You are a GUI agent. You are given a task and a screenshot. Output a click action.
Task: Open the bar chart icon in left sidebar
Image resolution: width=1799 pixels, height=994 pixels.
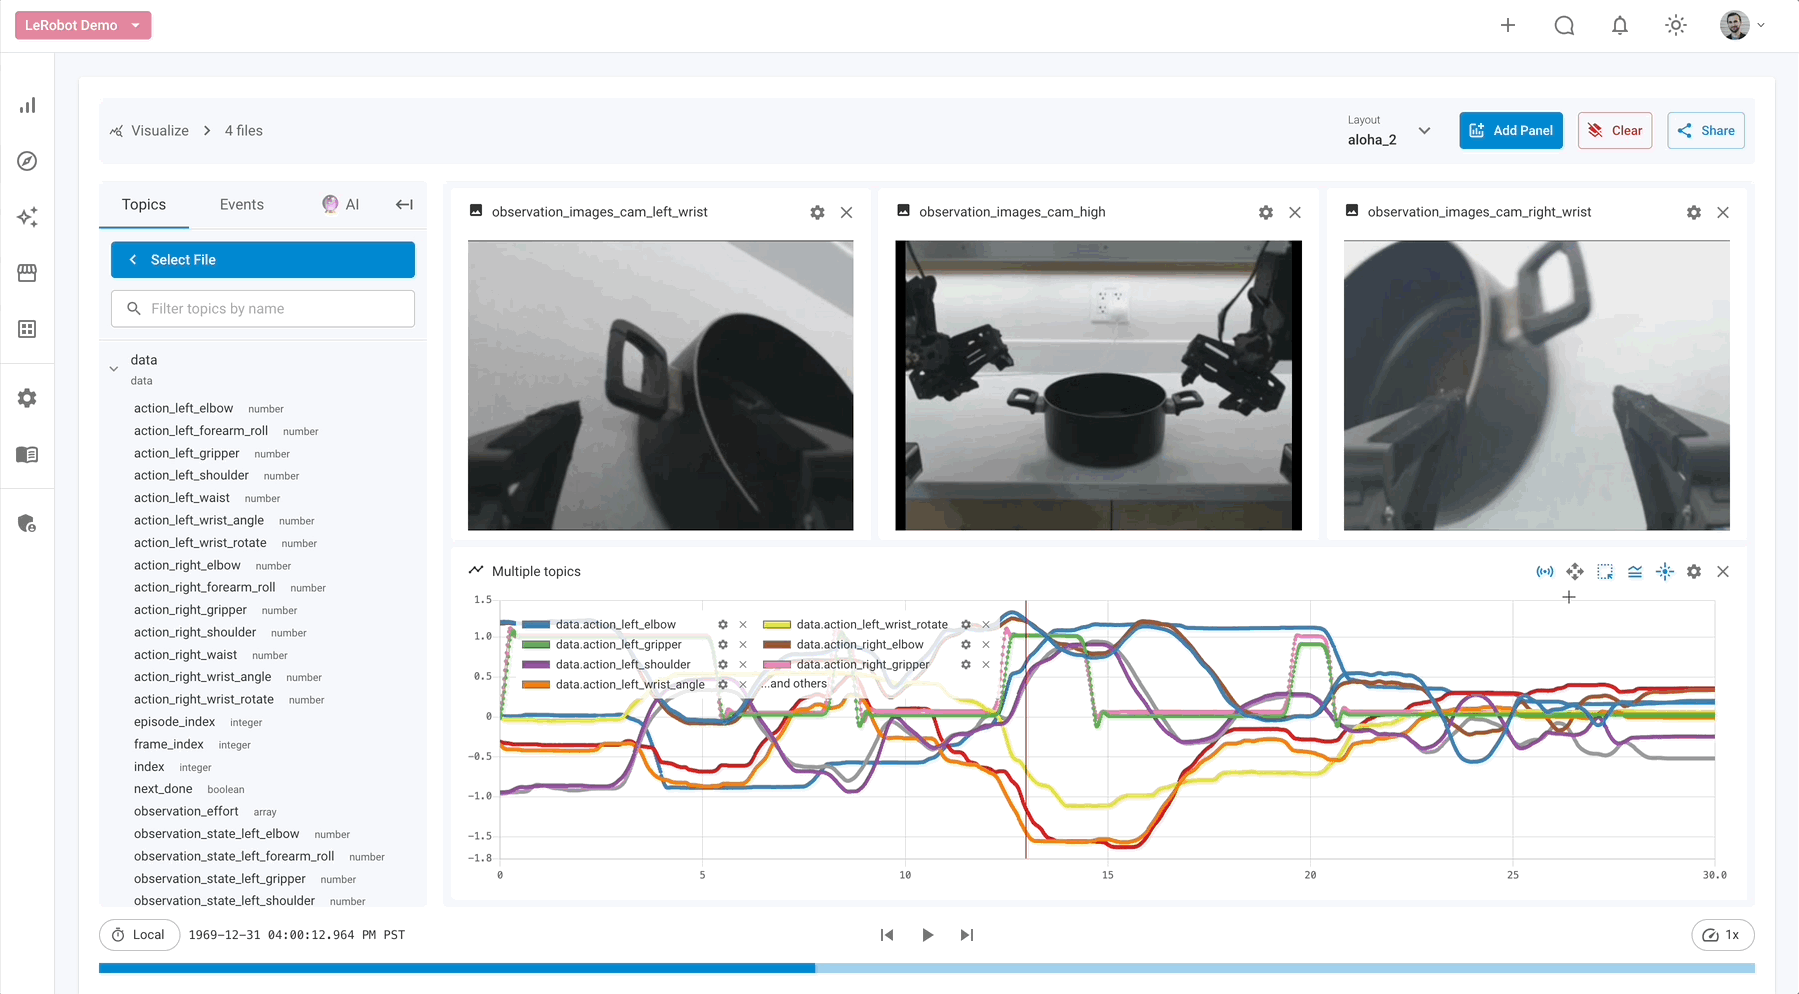click(27, 105)
